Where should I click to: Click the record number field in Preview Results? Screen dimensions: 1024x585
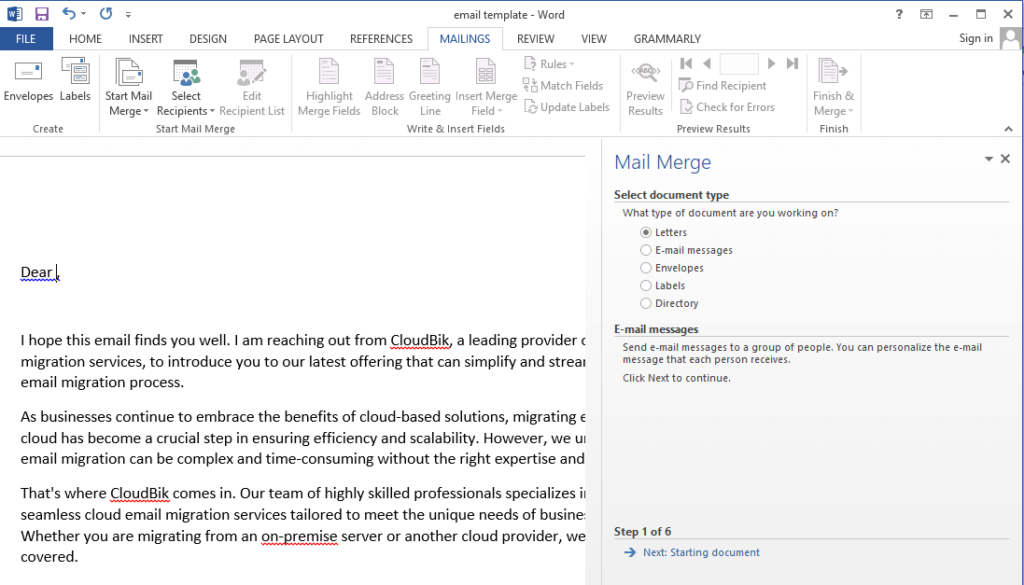[740, 63]
